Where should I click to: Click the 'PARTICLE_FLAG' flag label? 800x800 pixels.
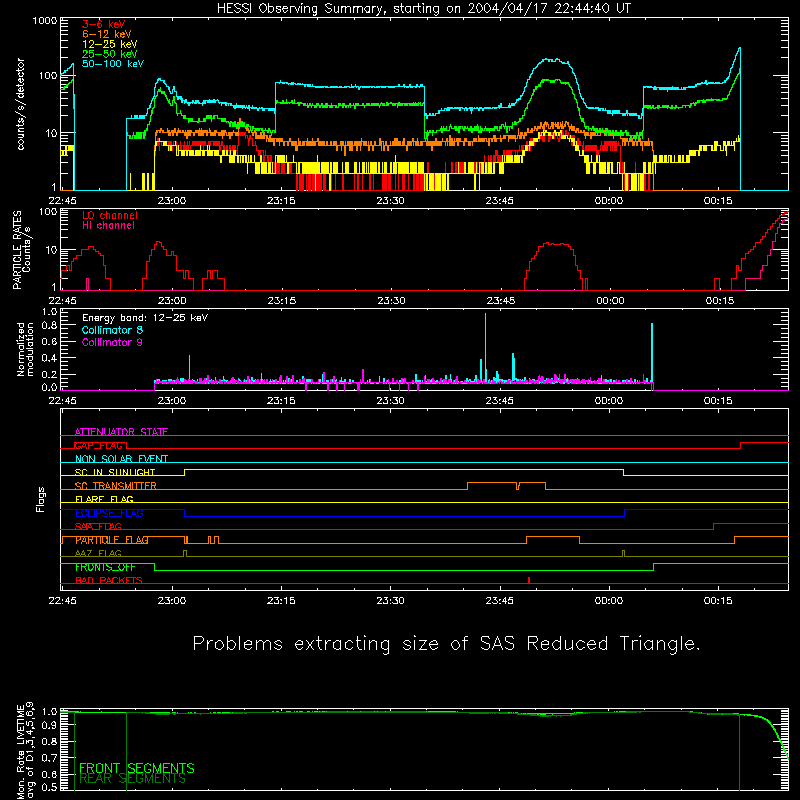[112, 540]
